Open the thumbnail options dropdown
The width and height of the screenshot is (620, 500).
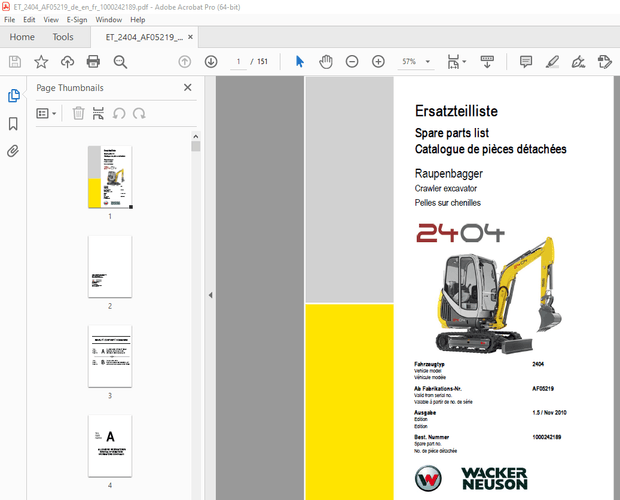[46, 113]
